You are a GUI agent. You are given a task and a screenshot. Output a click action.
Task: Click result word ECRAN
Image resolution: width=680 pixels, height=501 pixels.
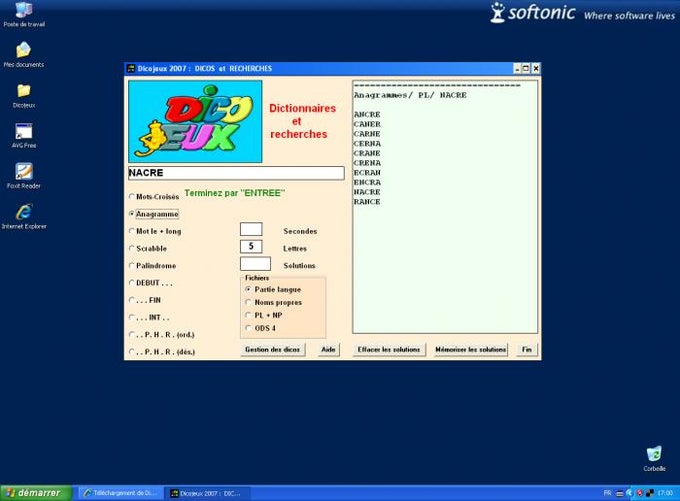point(367,173)
